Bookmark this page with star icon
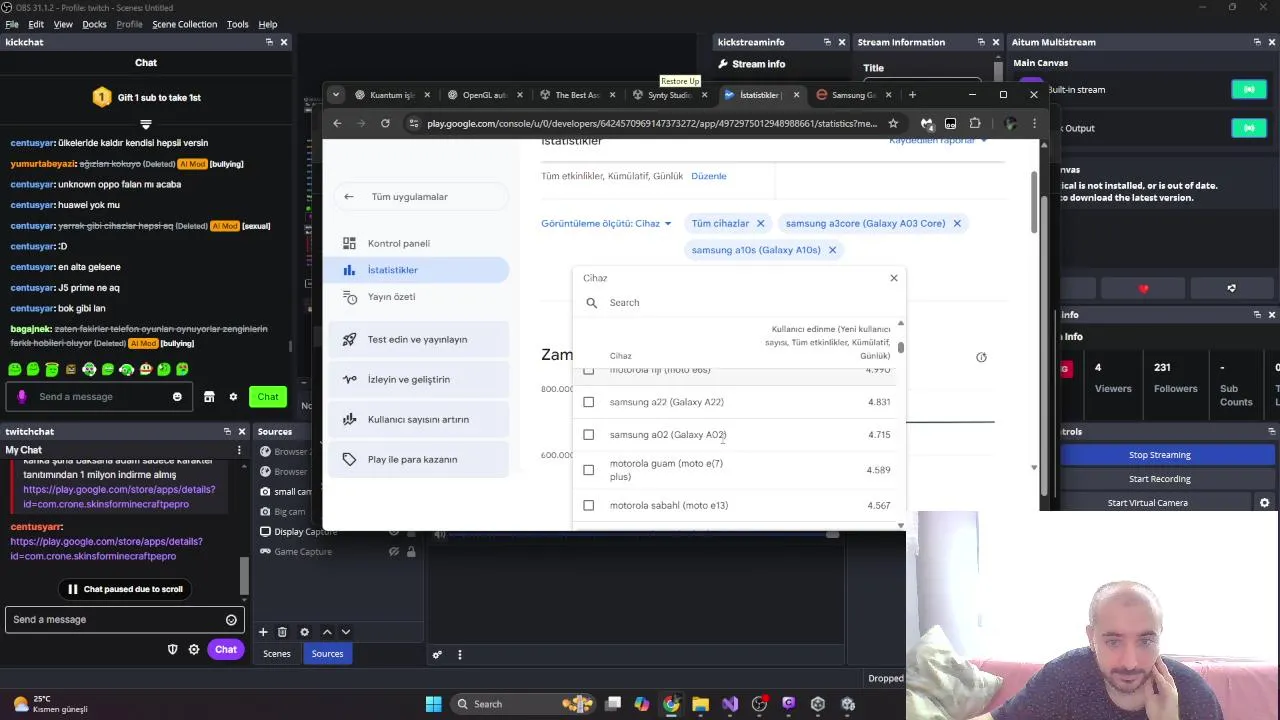The height and width of the screenshot is (720, 1280). coord(893,123)
